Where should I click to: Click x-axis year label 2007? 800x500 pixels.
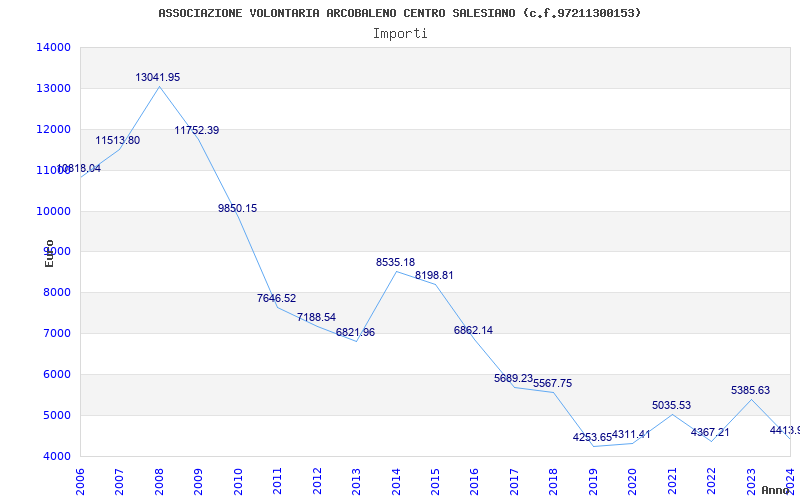click(x=119, y=480)
